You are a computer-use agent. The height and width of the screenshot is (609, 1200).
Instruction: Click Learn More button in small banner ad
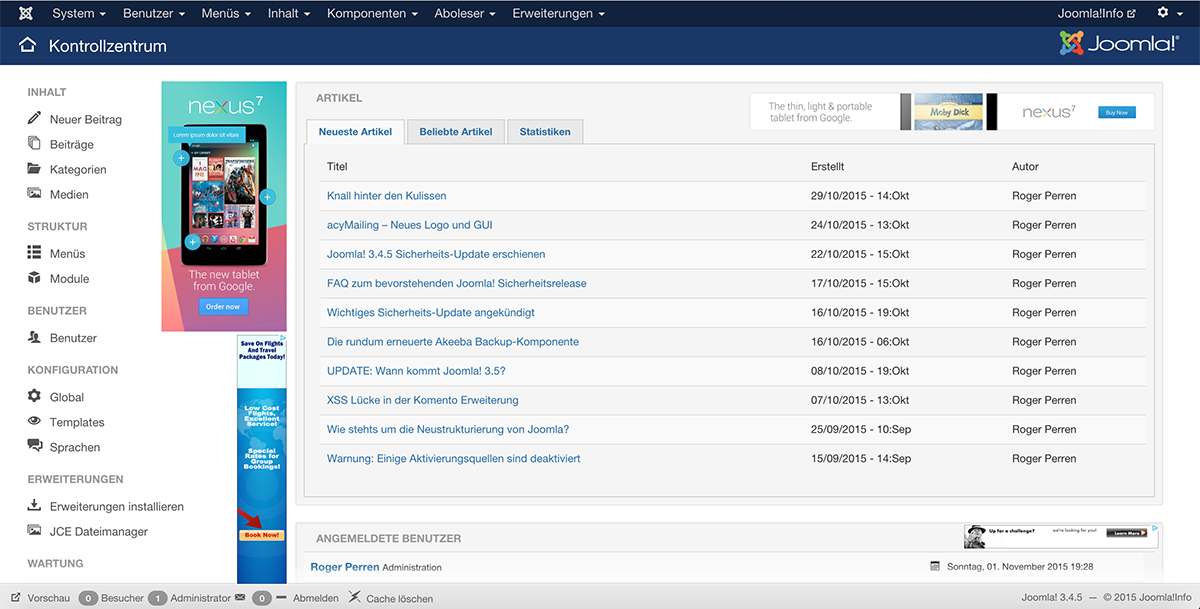tap(1127, 533)
